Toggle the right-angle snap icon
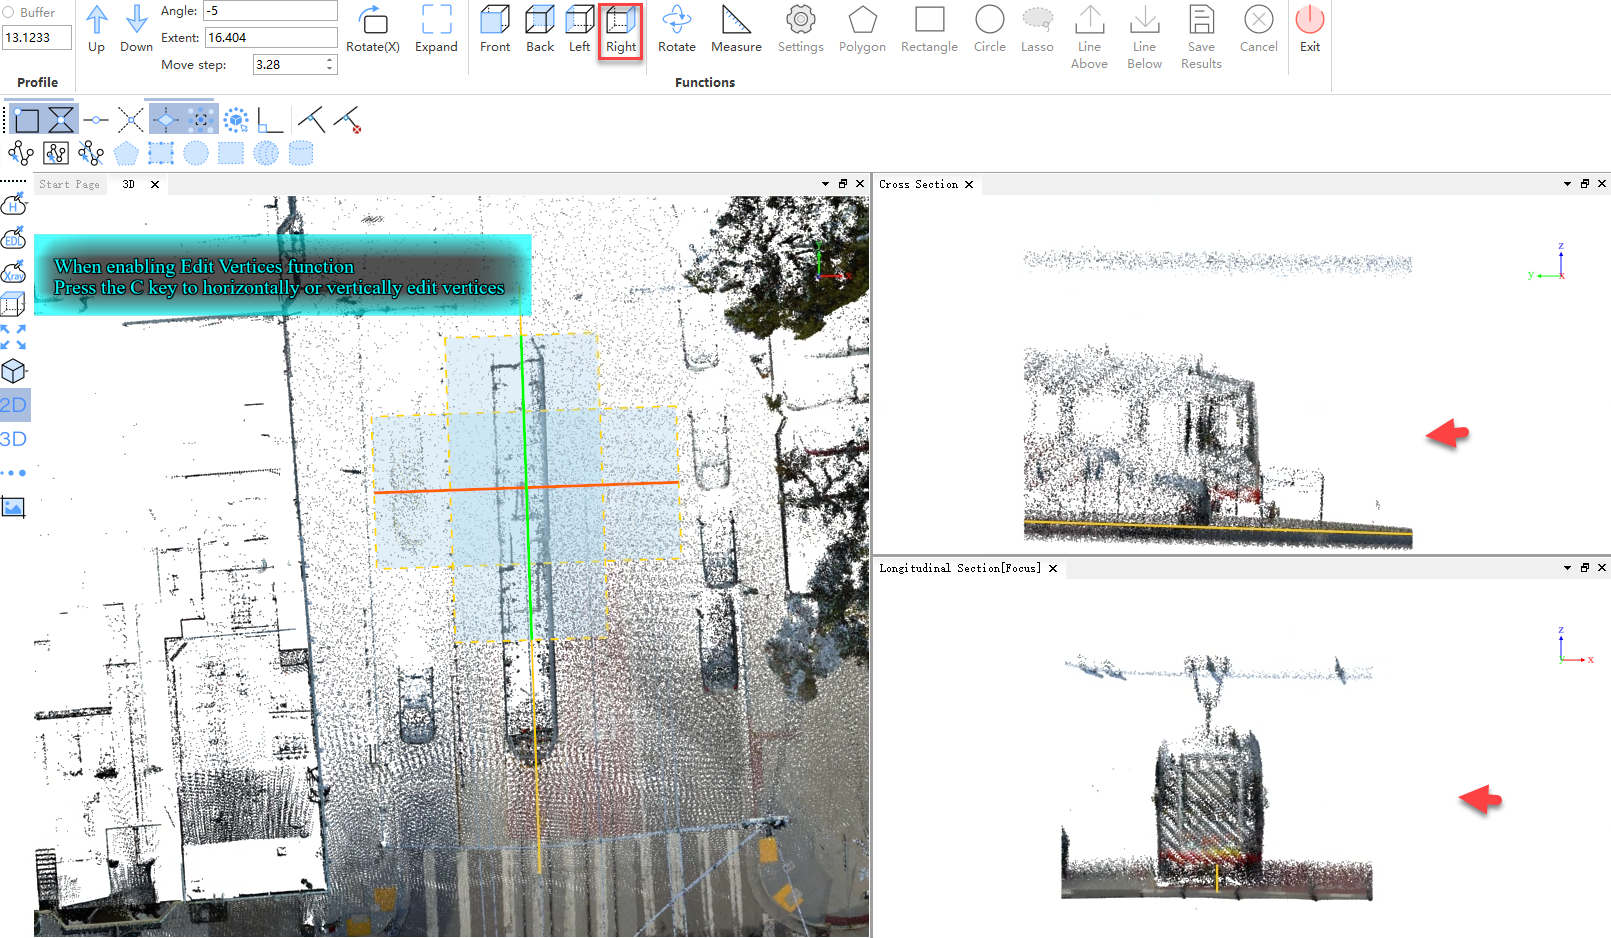Viewport: 1611px width, 938px height. 270,120
